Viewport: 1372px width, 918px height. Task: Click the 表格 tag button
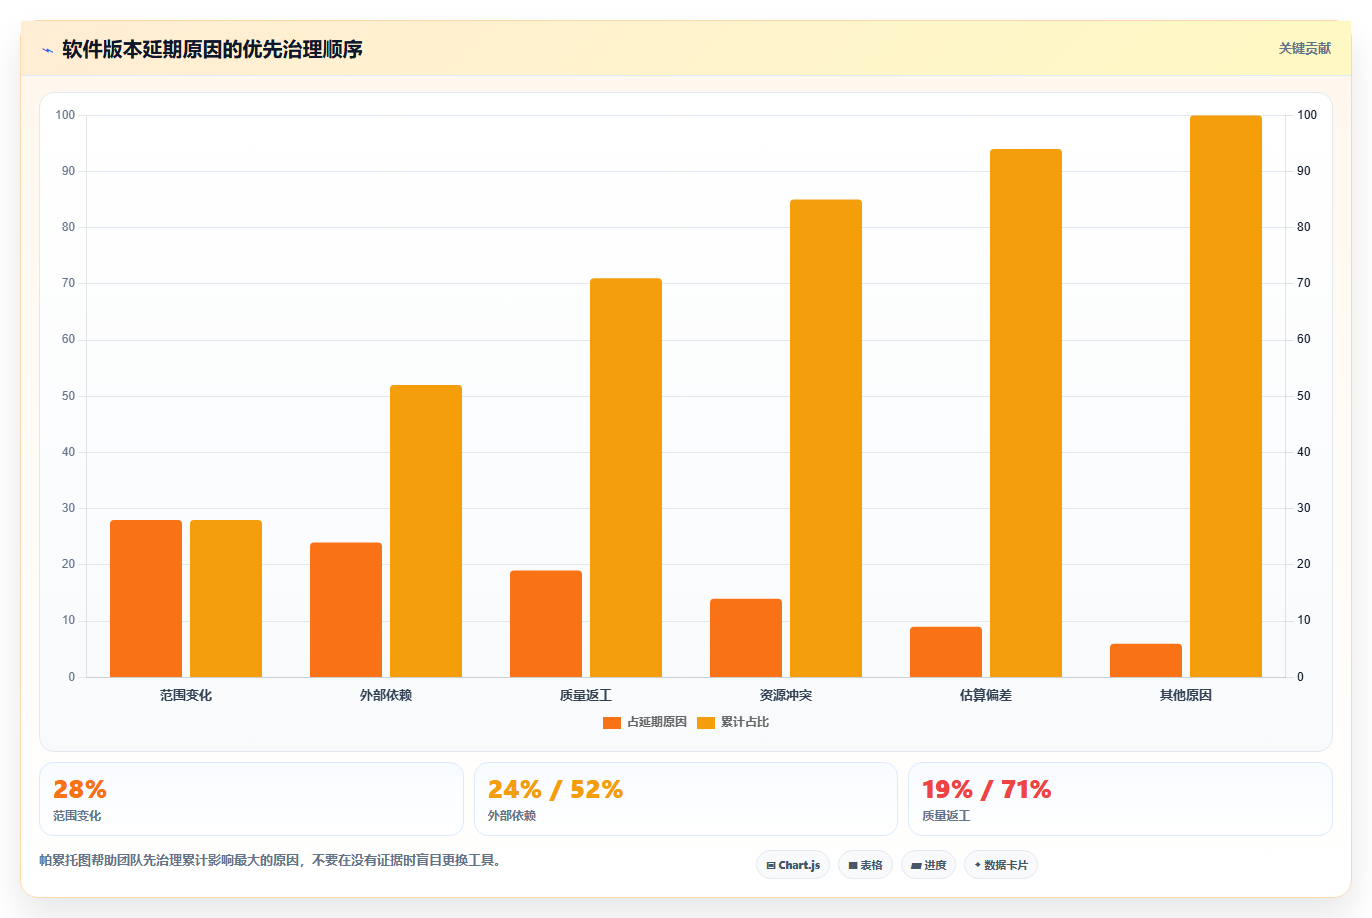coord(865,865)
